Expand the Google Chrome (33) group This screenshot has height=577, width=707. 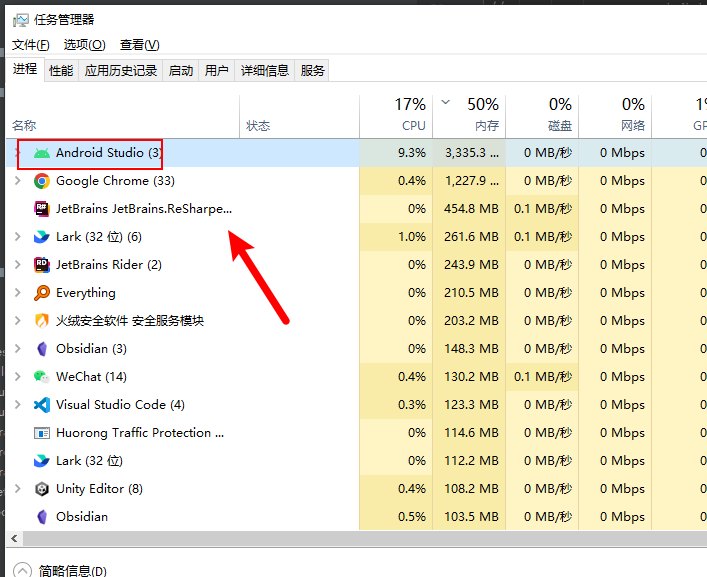click(x=18, y=181)
